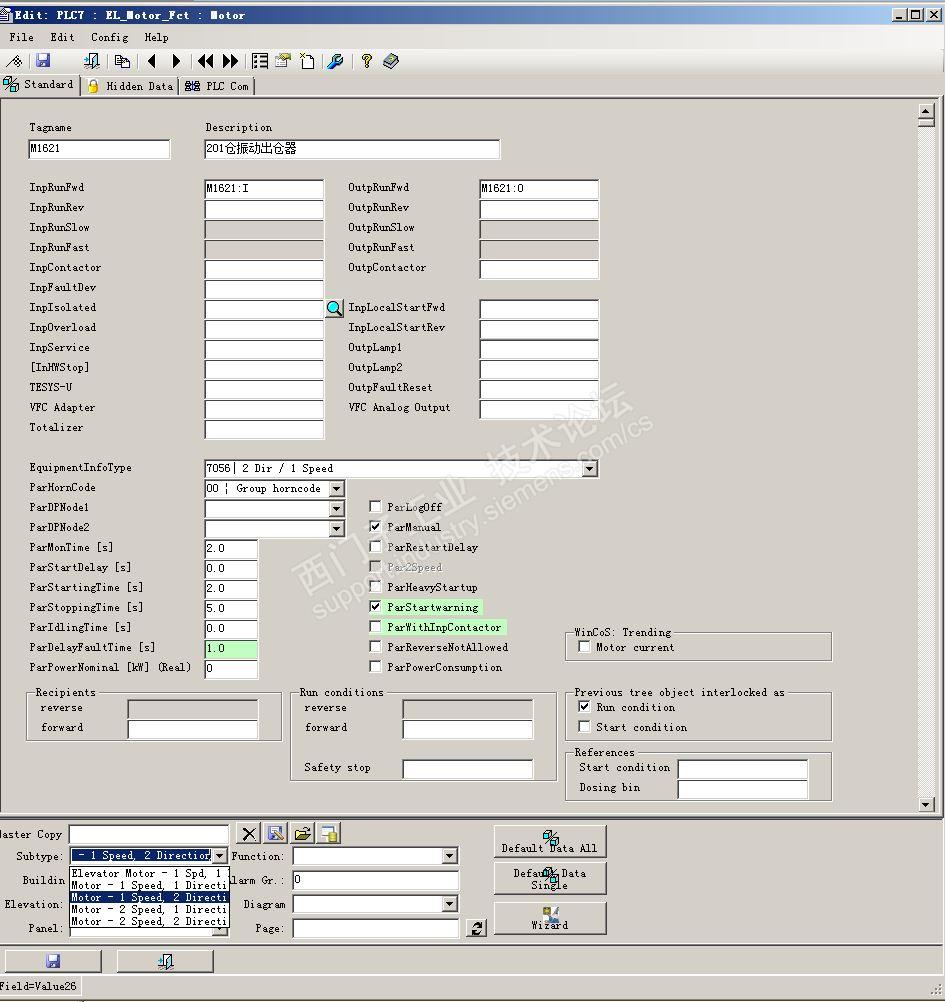This screenshot has height=1002, width=945.
Task: Toggle the ParLogOff checkbox
Action: tap(376, 507)
